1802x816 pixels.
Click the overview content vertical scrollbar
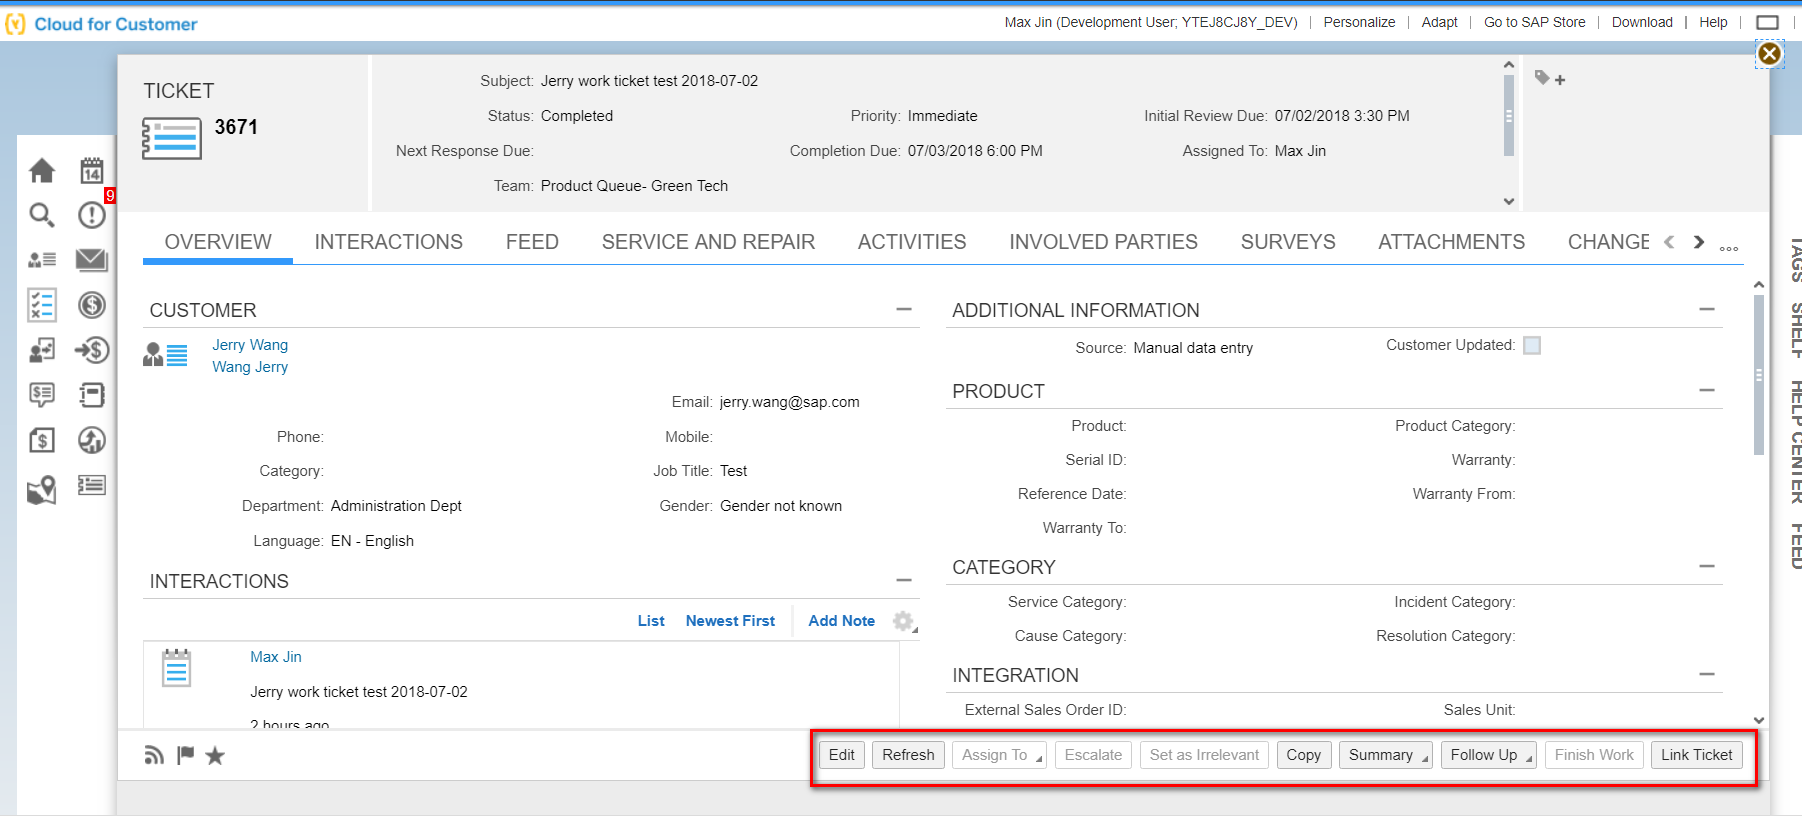coord(1759,375)
